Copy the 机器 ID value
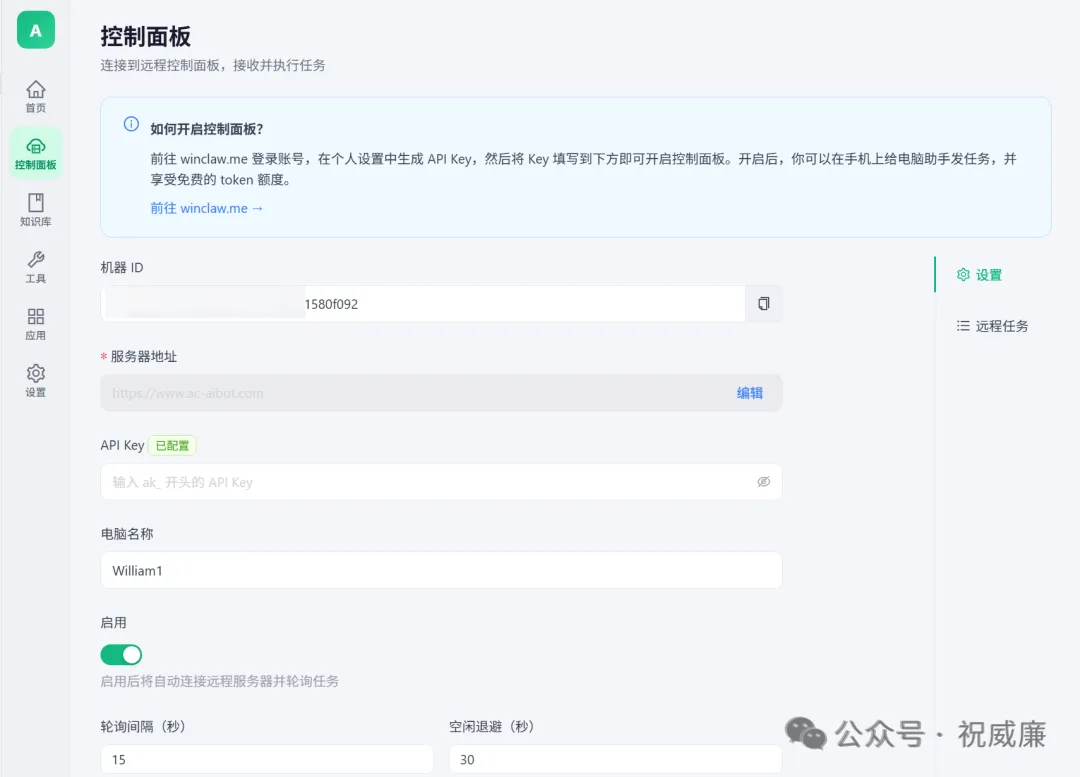Screen dimensions: 1080x777 (763, 303)
